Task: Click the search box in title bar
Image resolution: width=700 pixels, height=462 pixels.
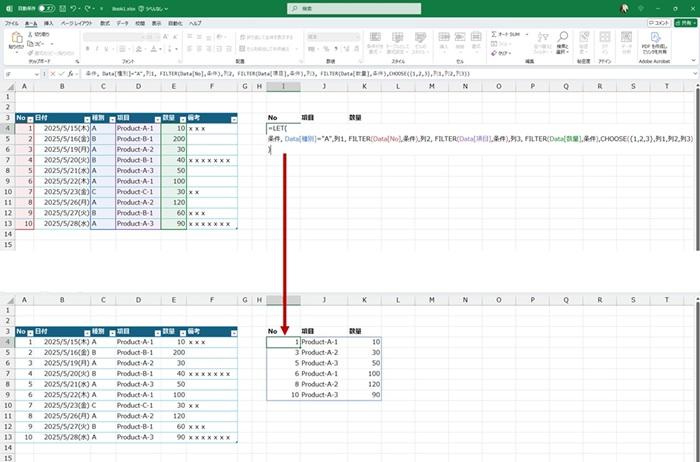Action: [x=350, y=7]
